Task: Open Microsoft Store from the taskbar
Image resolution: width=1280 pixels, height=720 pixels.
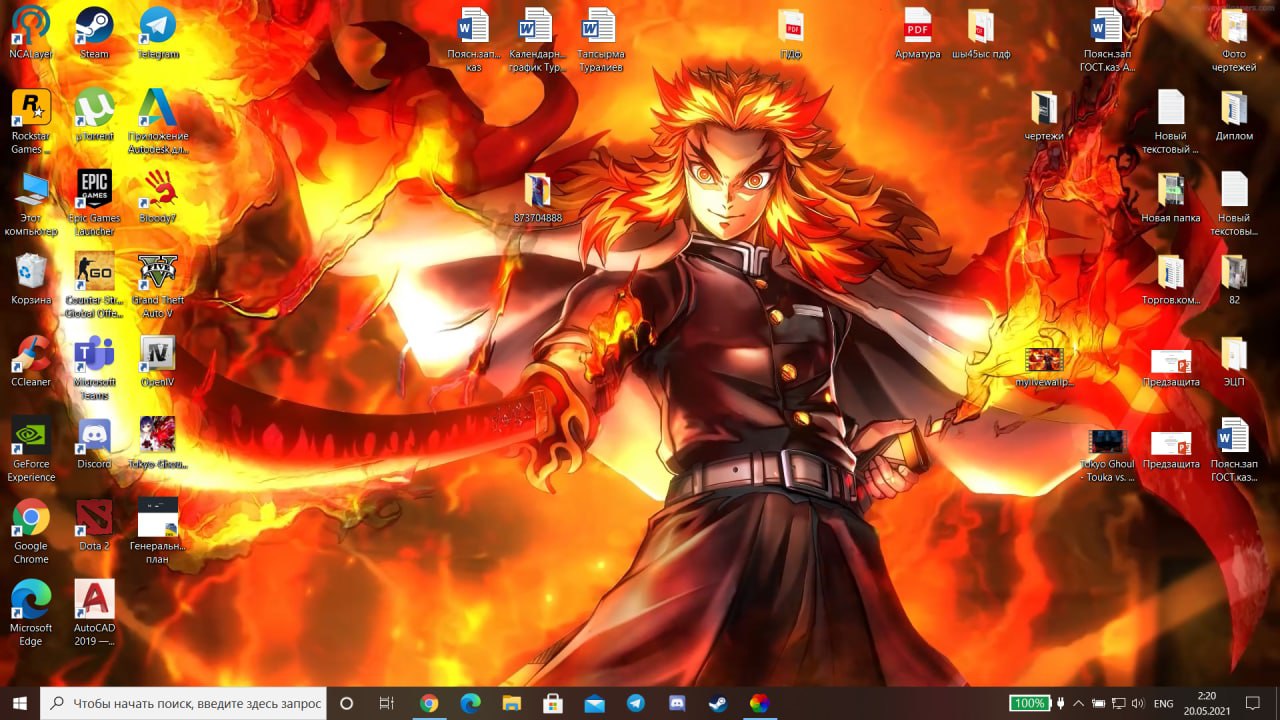Action: point(553,703)
